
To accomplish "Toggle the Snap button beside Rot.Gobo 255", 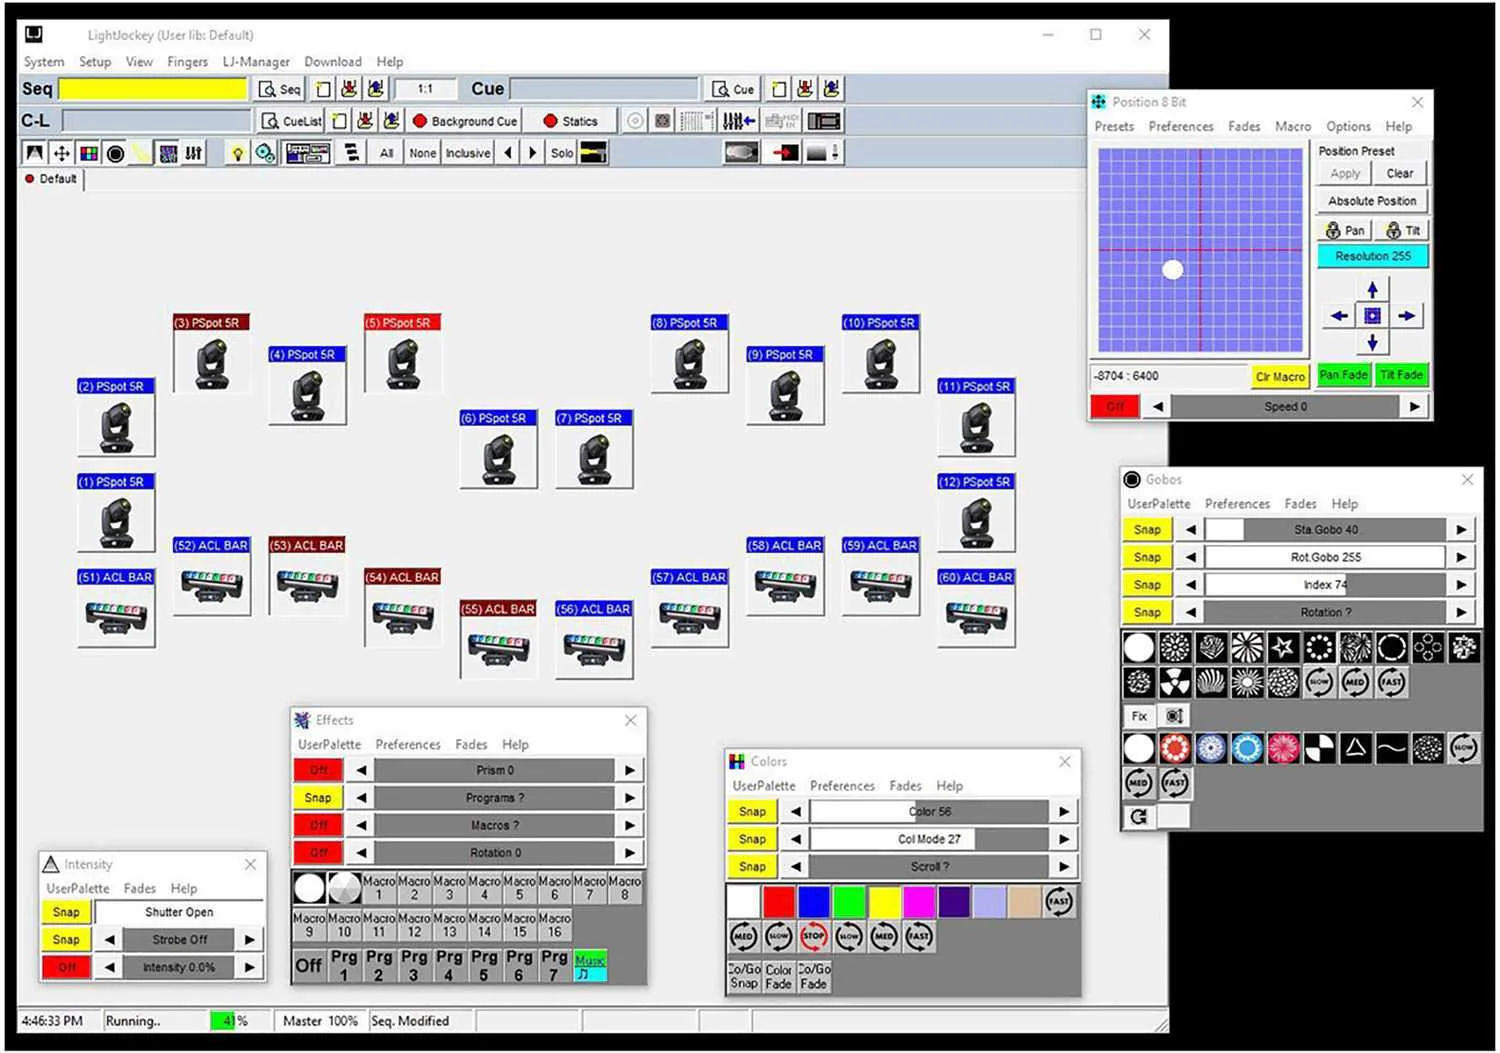I will (1147, 557).
